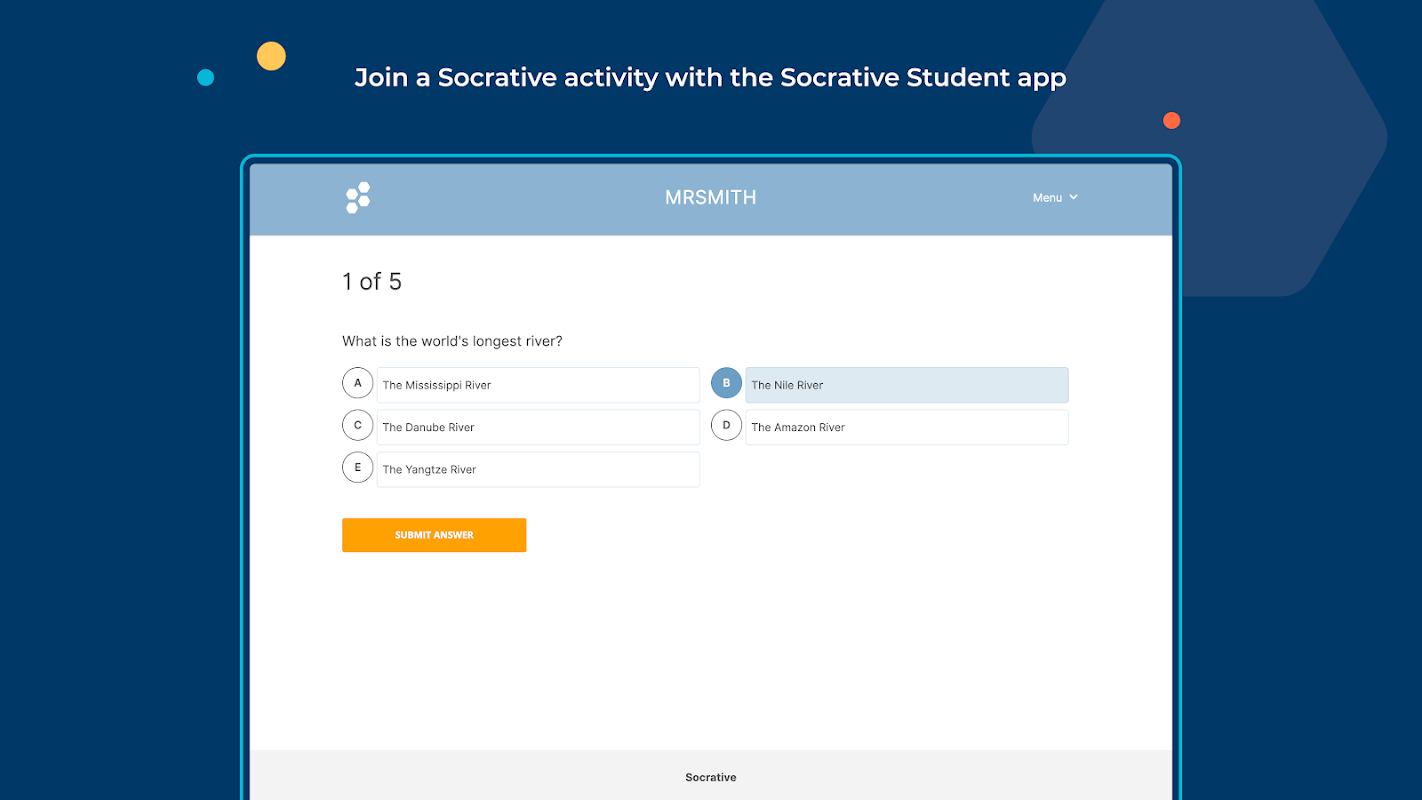Click the yellow decorative dot
This screenshot has height=800, width=1422.
(271, 56)
